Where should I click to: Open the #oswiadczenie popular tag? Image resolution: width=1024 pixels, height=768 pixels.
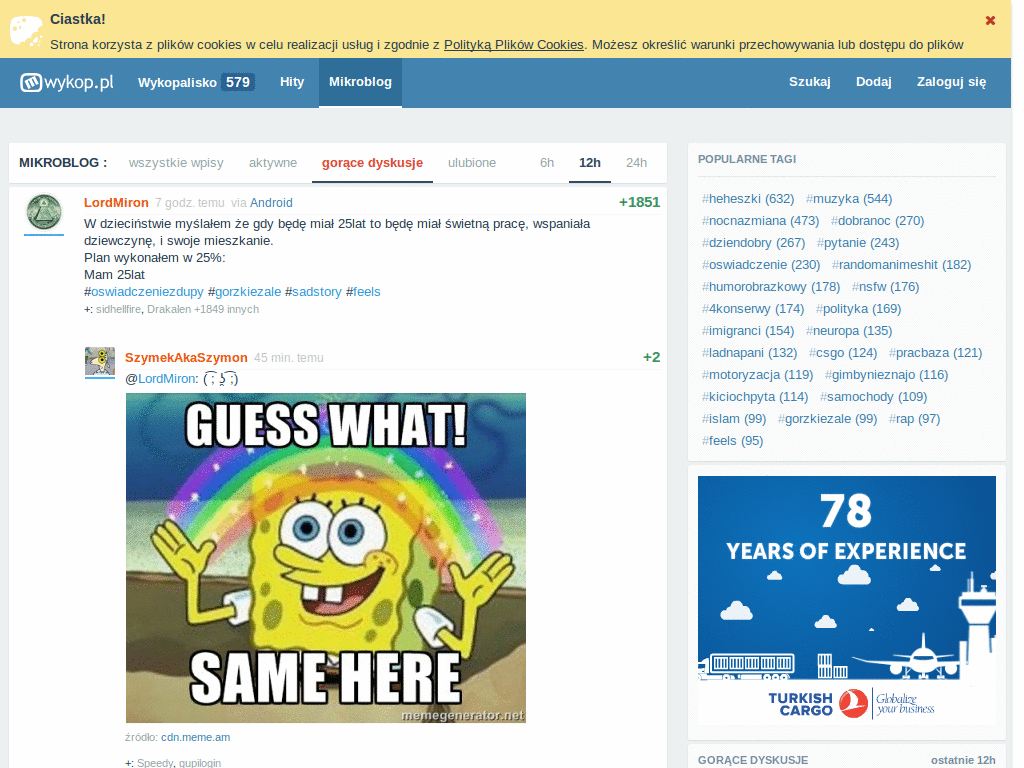[x=761, y=264]
